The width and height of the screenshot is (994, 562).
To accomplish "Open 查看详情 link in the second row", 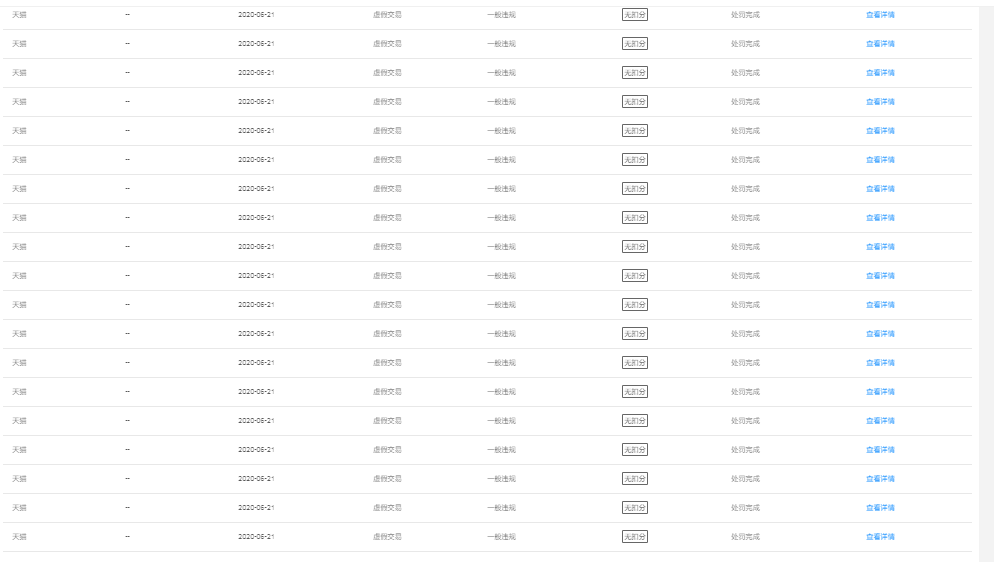I will point(880,44).
